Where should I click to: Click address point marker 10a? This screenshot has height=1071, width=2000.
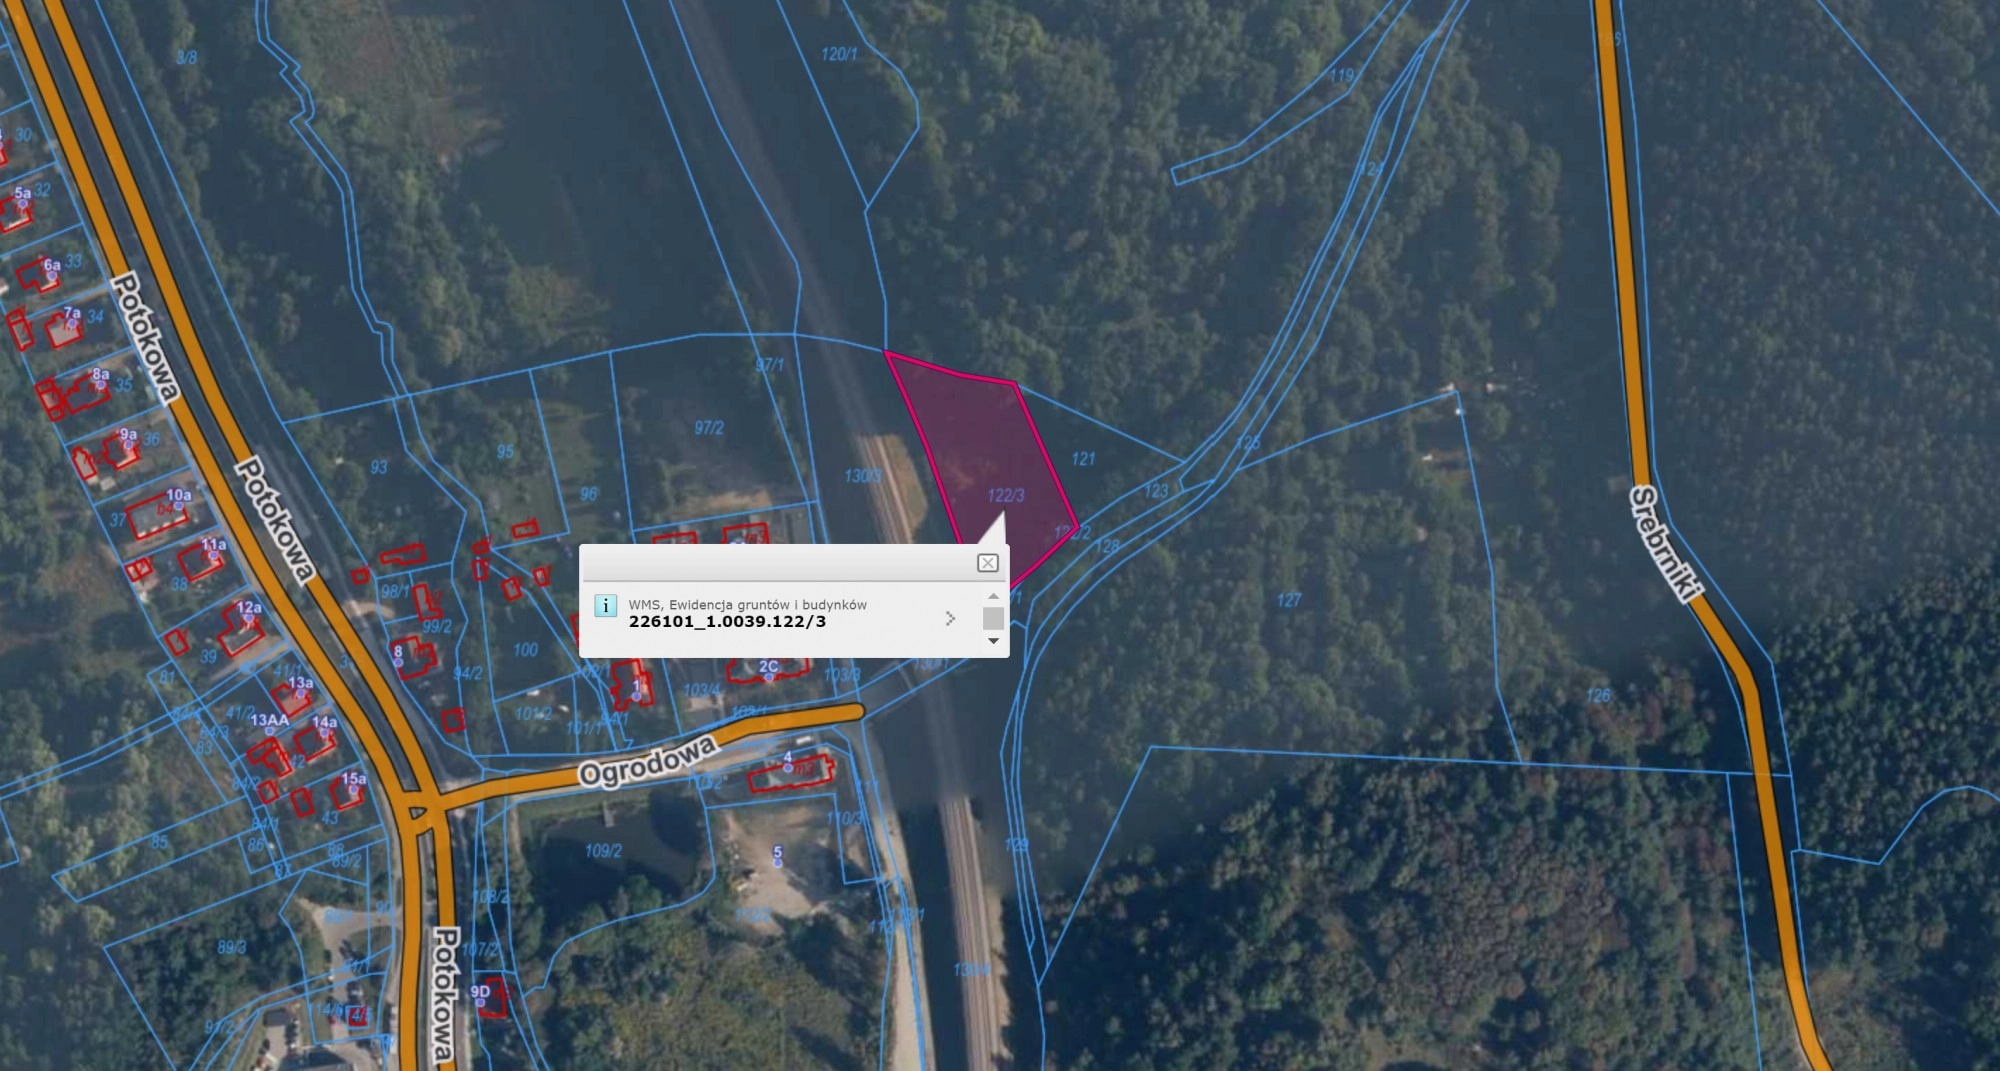[x=178, y=506]
